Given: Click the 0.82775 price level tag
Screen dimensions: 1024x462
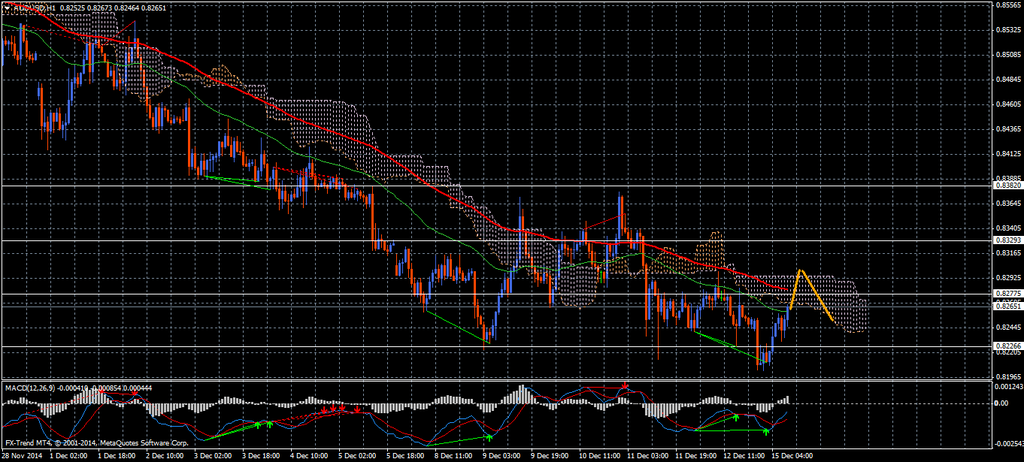Looking at the screenshot, I should point(1007,293).
